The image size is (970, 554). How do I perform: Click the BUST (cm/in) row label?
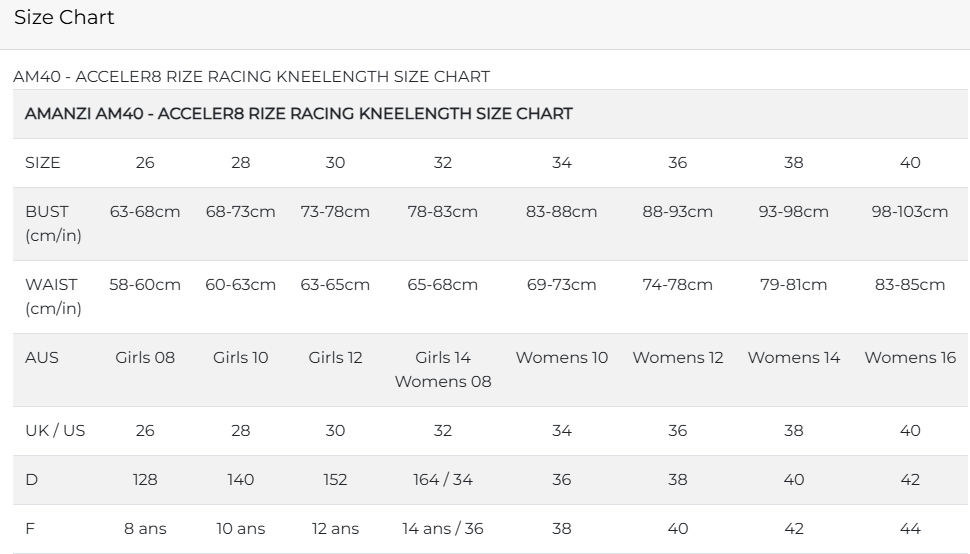click(53, 223)
